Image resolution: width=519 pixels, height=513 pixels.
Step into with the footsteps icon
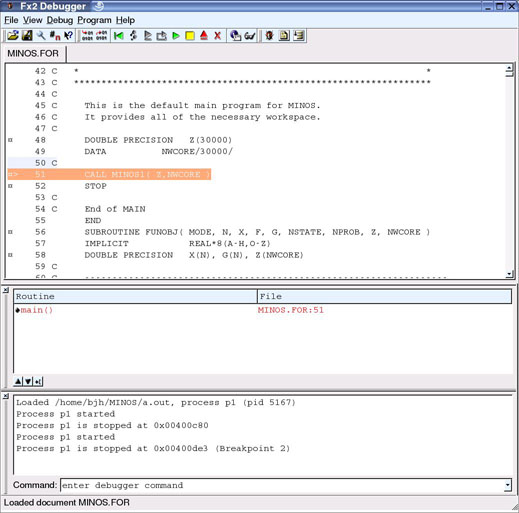(133, 35)
